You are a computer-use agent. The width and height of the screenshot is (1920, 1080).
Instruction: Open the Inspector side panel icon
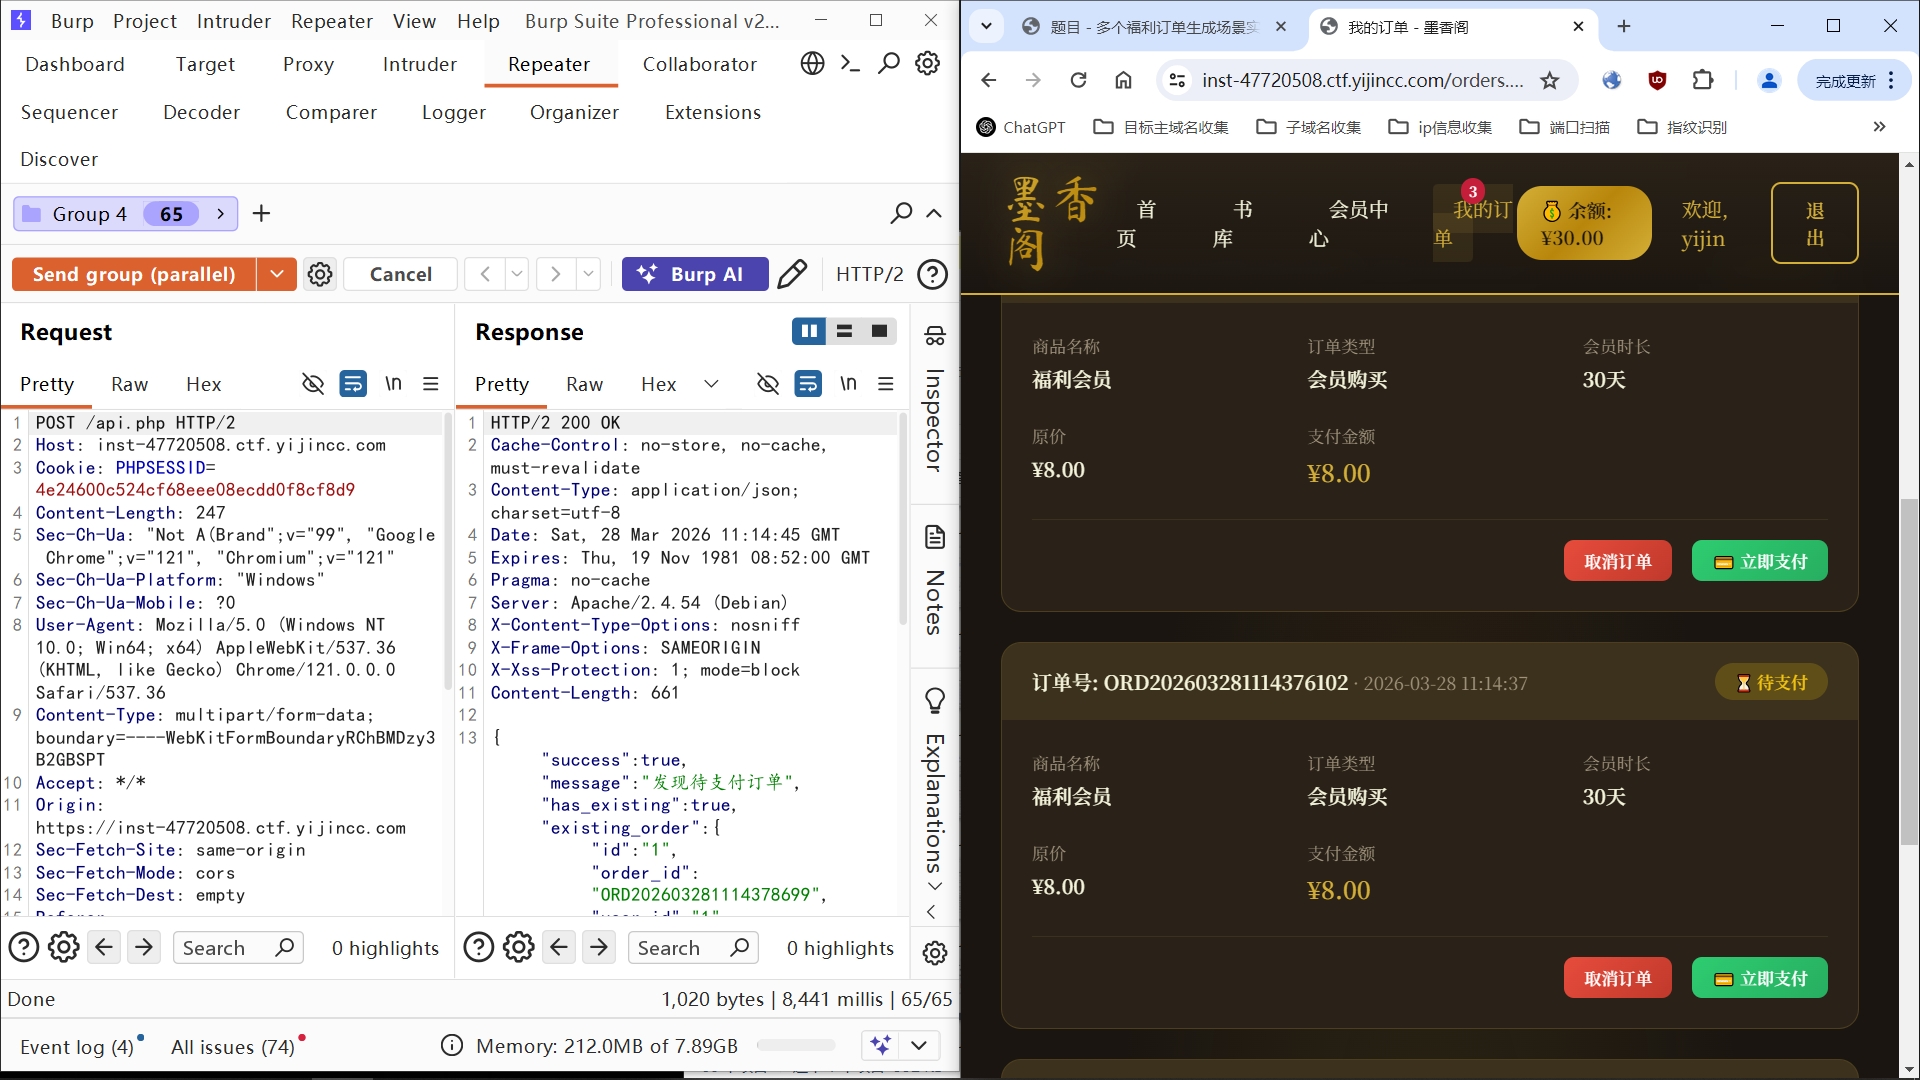[x=935, y=336]
